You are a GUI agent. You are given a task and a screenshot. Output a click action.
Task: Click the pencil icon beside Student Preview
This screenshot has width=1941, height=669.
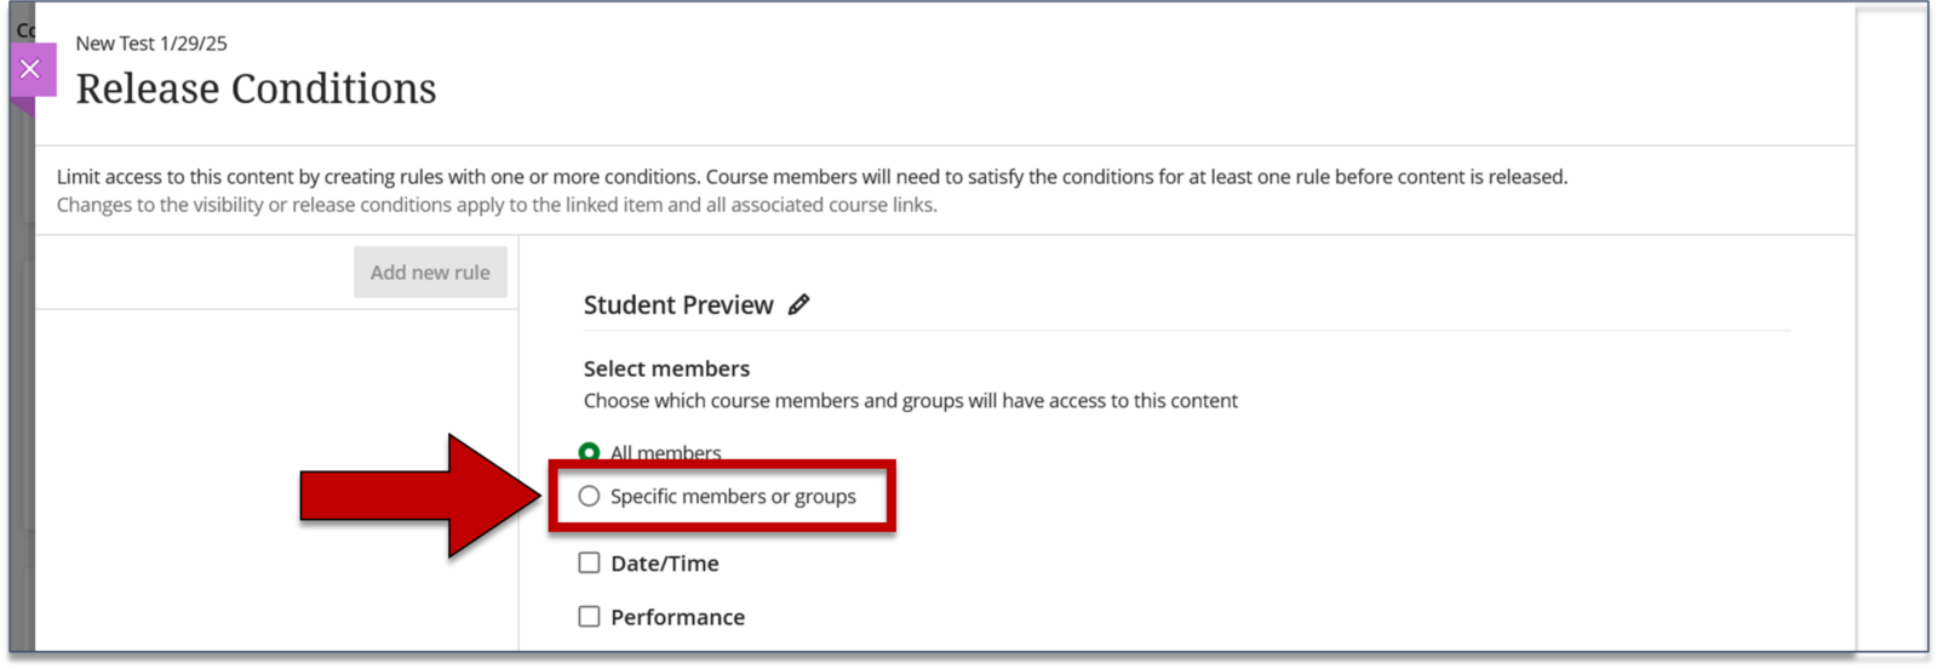tap(798, 305)
